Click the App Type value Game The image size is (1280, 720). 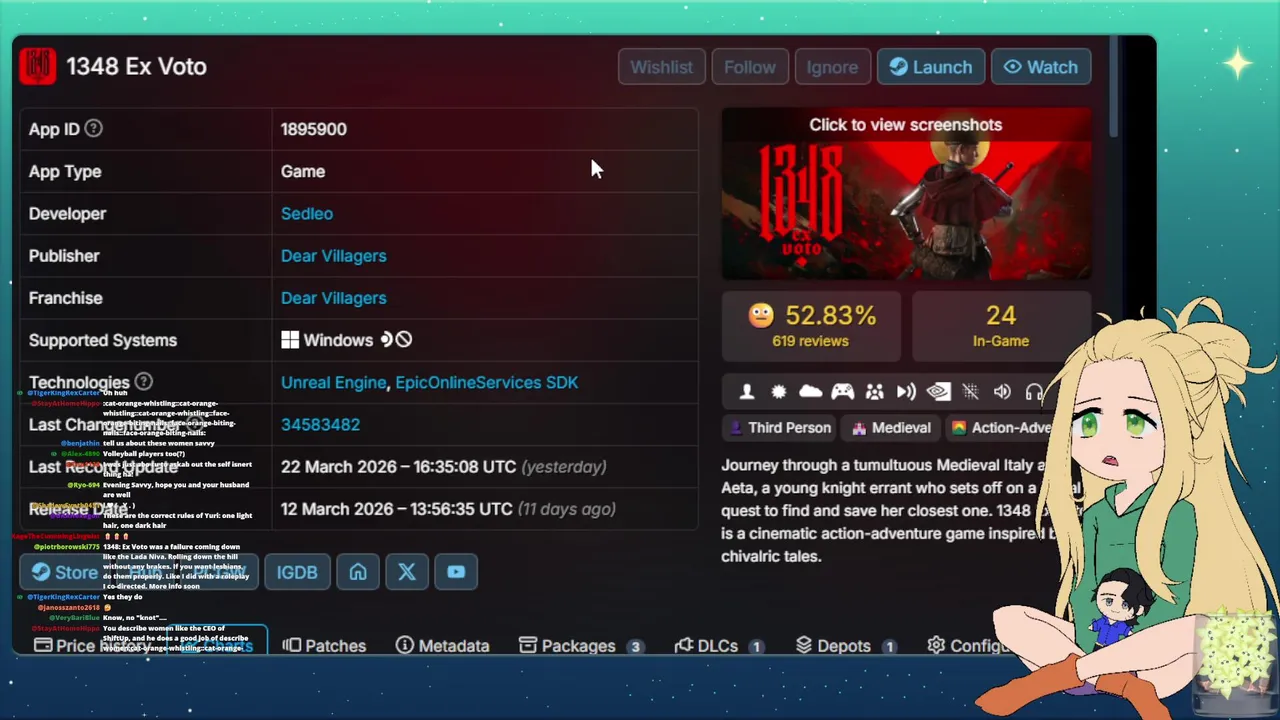point(303,171)
